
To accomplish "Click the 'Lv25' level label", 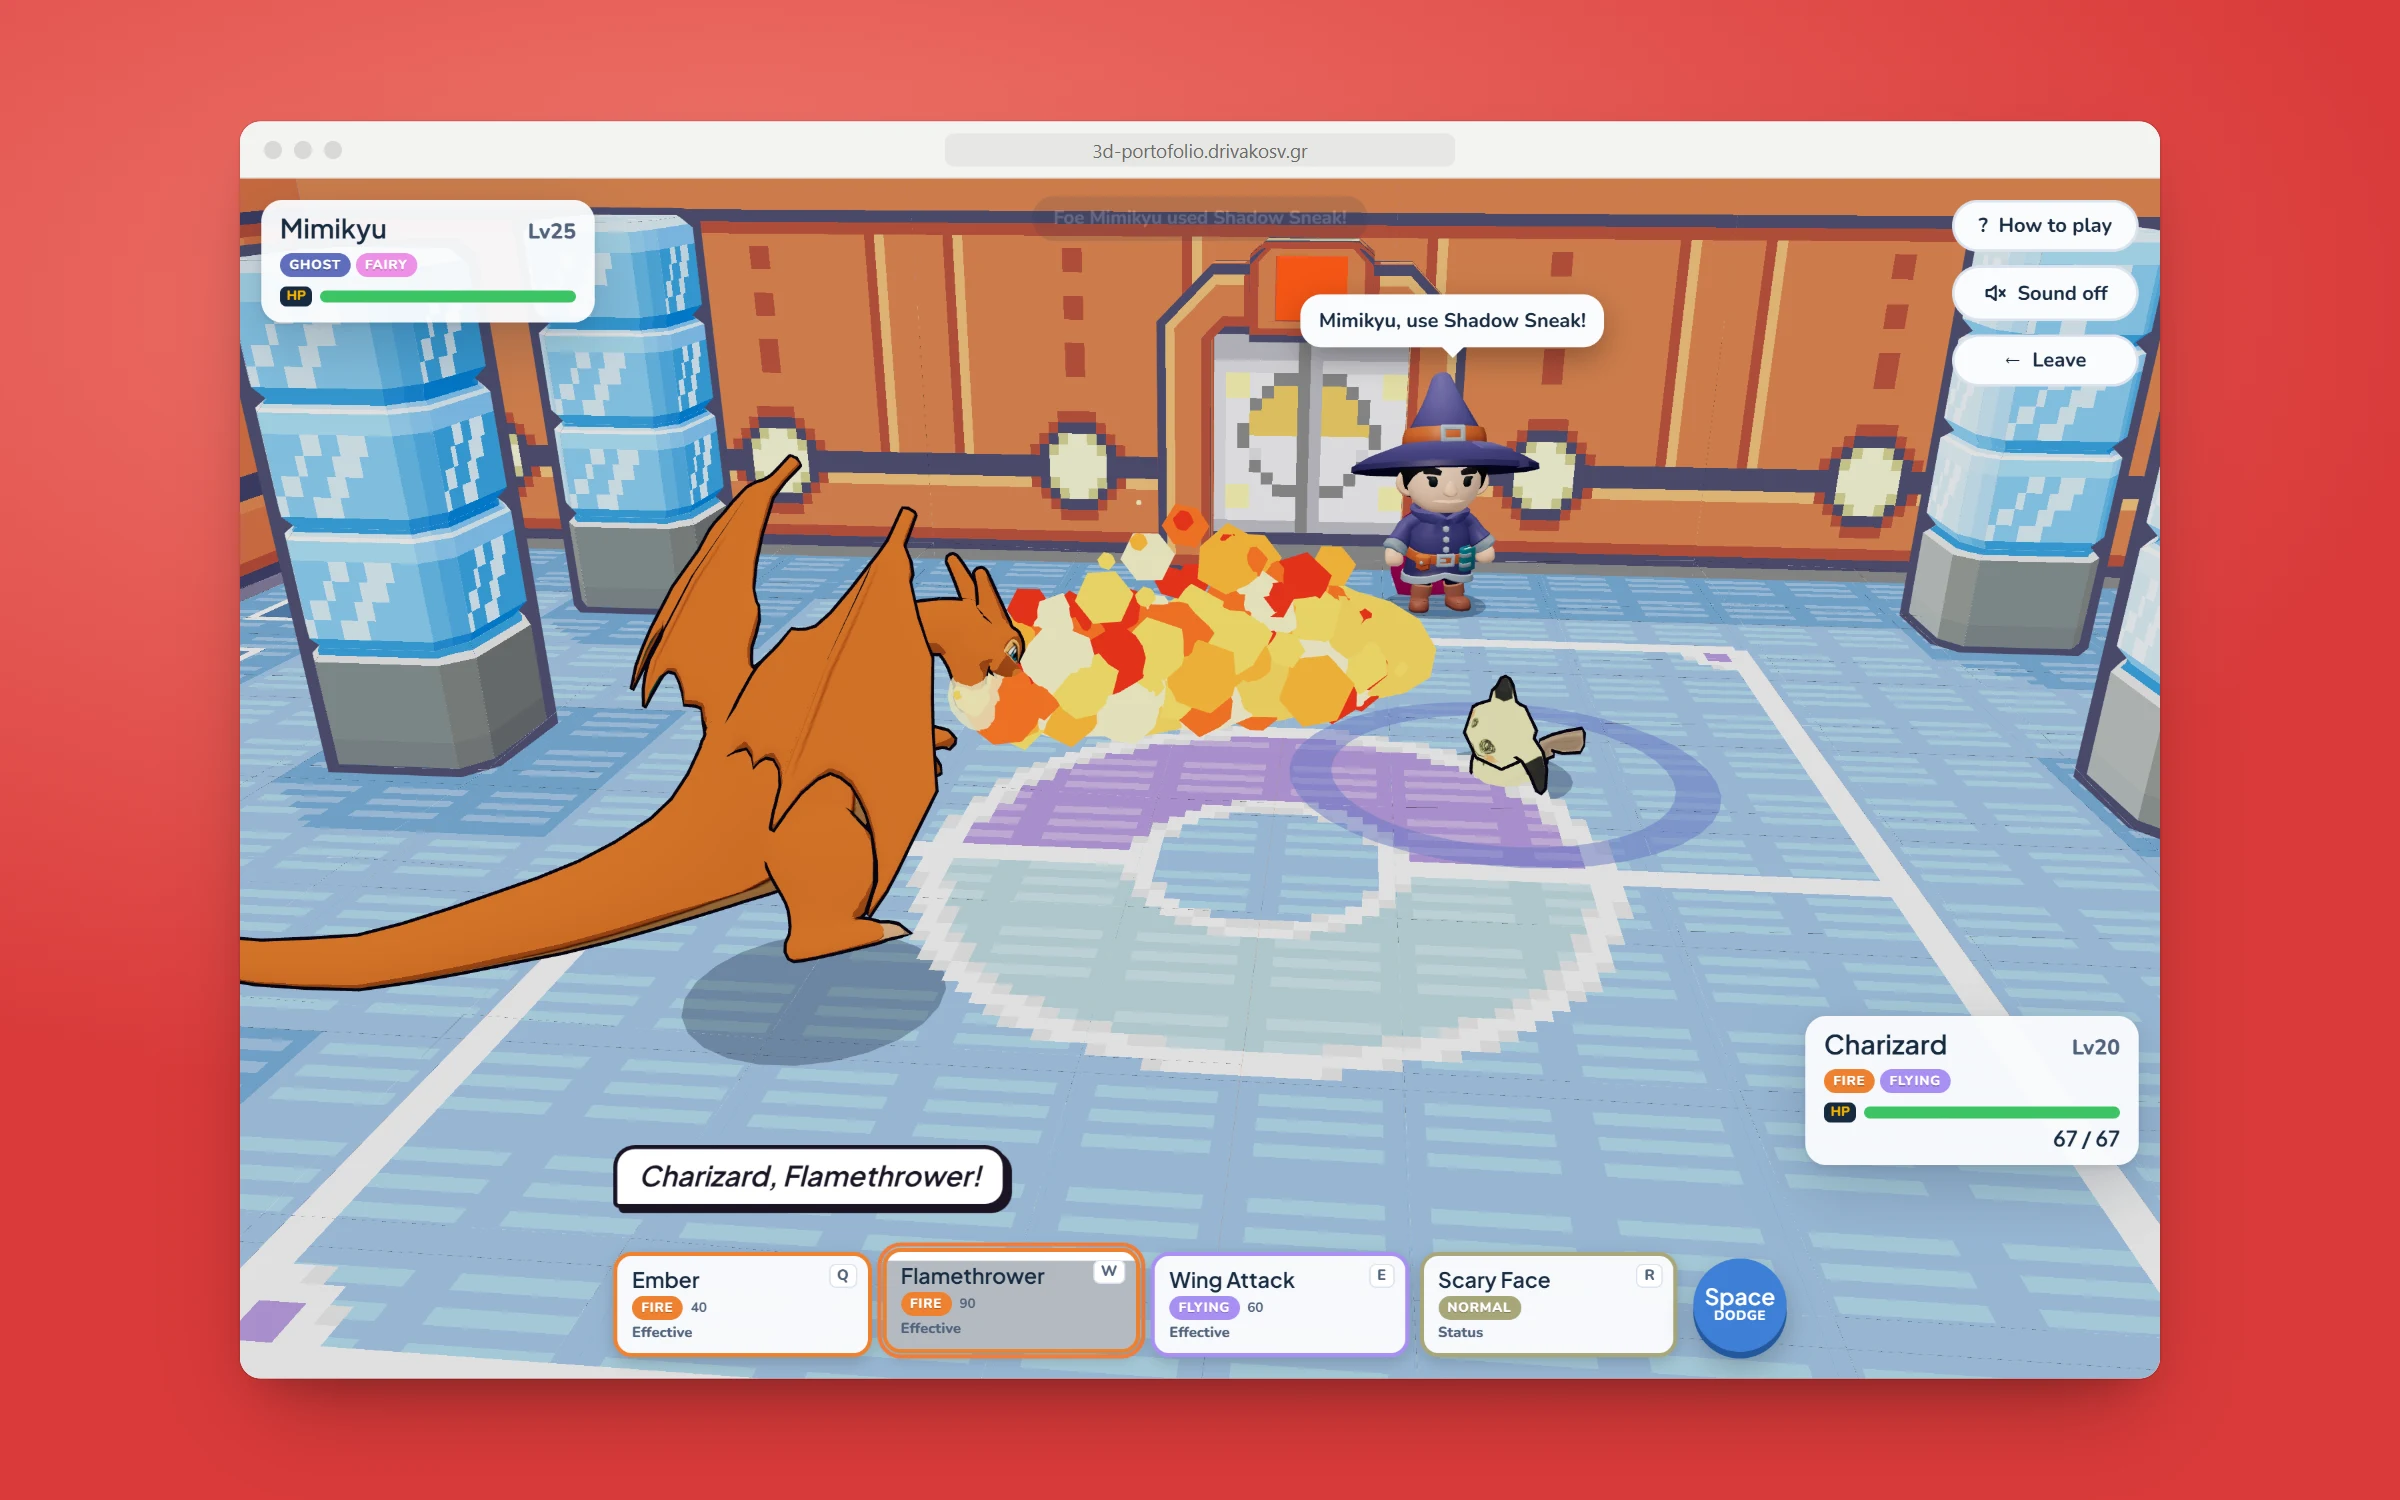I will [551, 231].
